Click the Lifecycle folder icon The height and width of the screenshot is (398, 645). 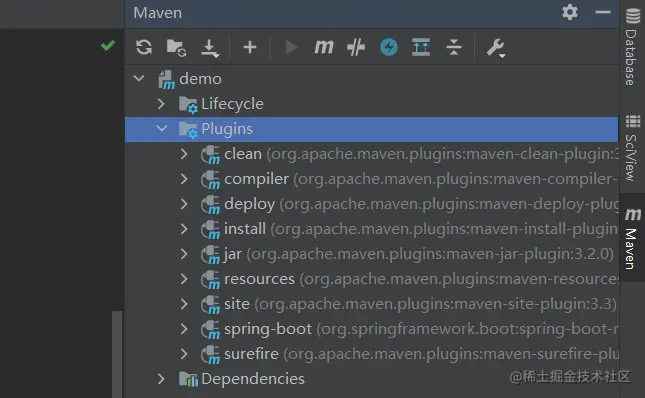pyautogui.click(x=188, y=105)
